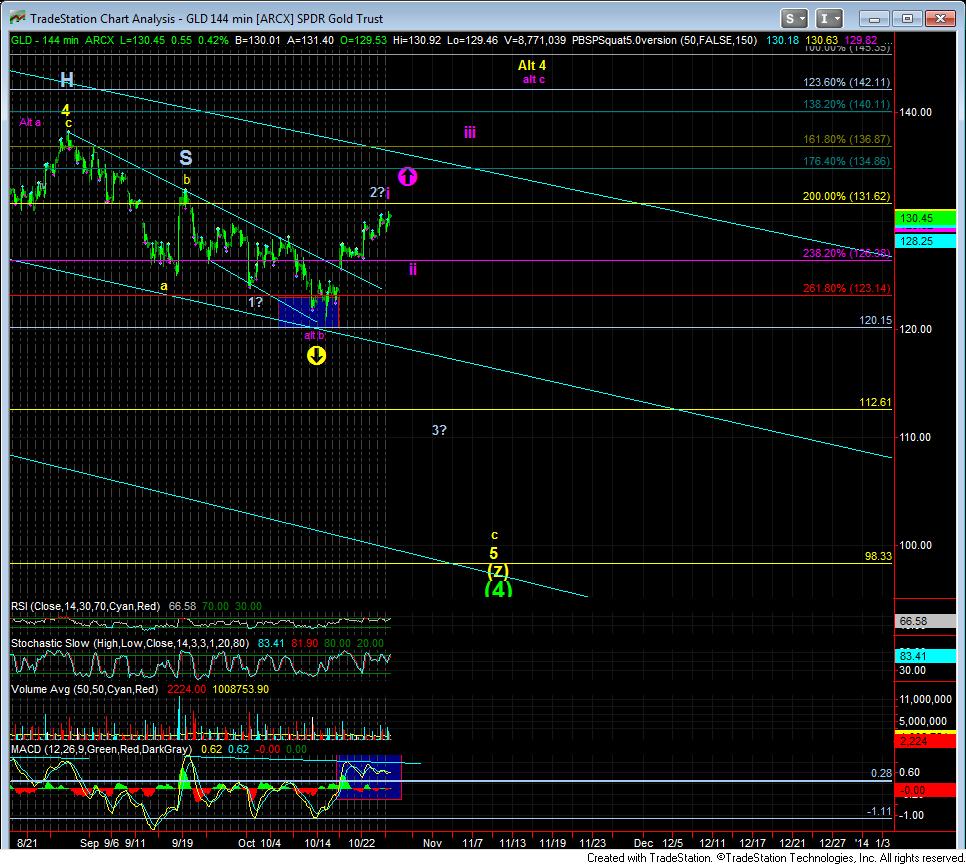Click the '176.40% (134.86)' Fibonacci label
This screenshot has height=864, width=966.
coord(846,161)
